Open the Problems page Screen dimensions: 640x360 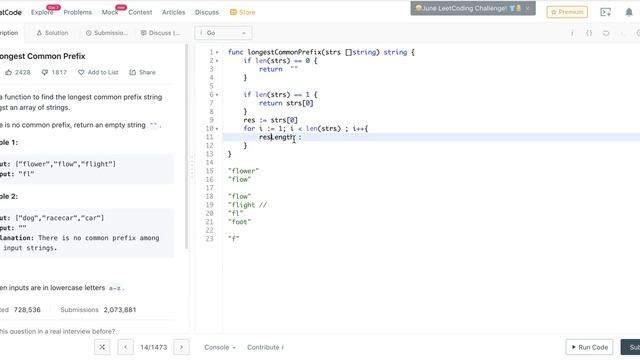click(78, 12)
